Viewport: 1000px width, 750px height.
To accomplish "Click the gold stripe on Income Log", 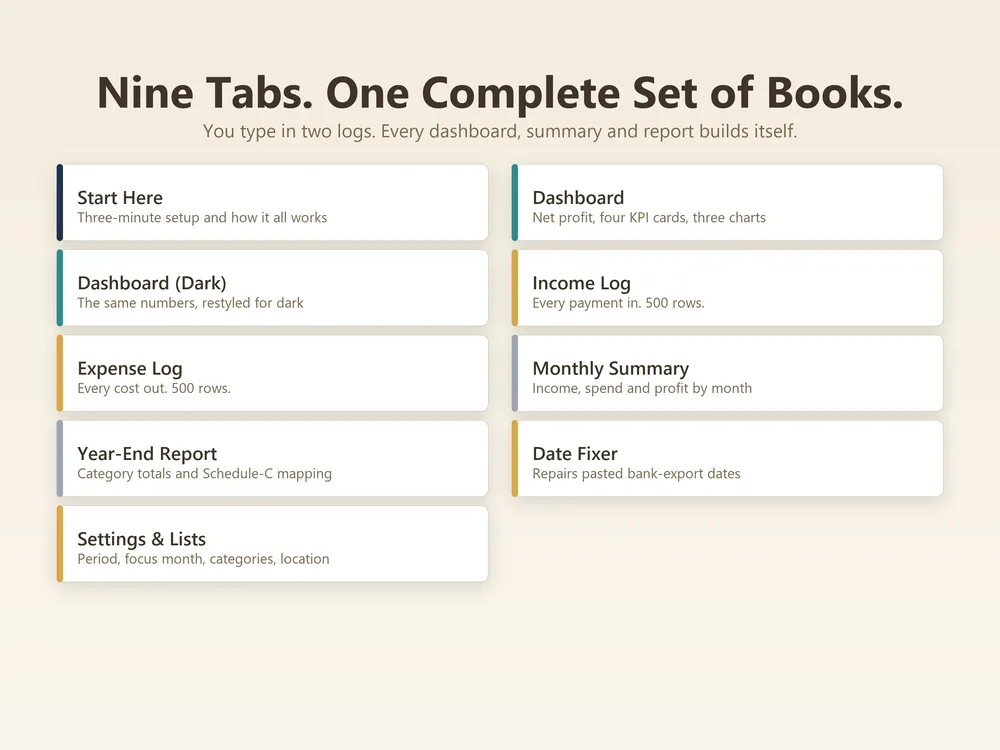I will point(515,288).
